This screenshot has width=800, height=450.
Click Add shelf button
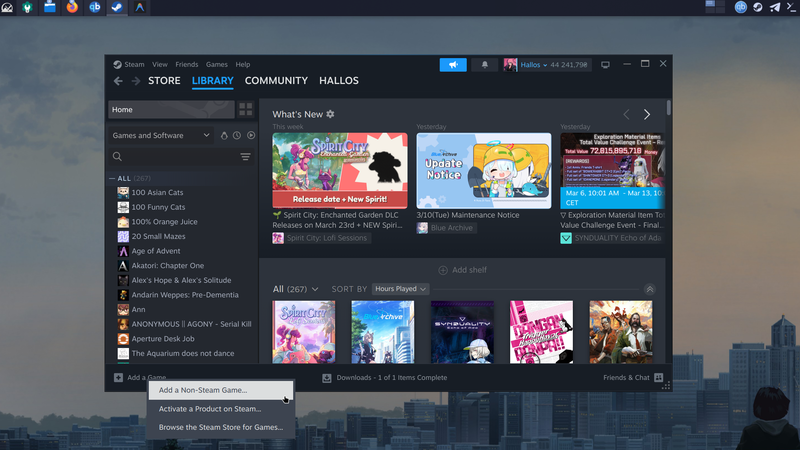click(463, 270)
